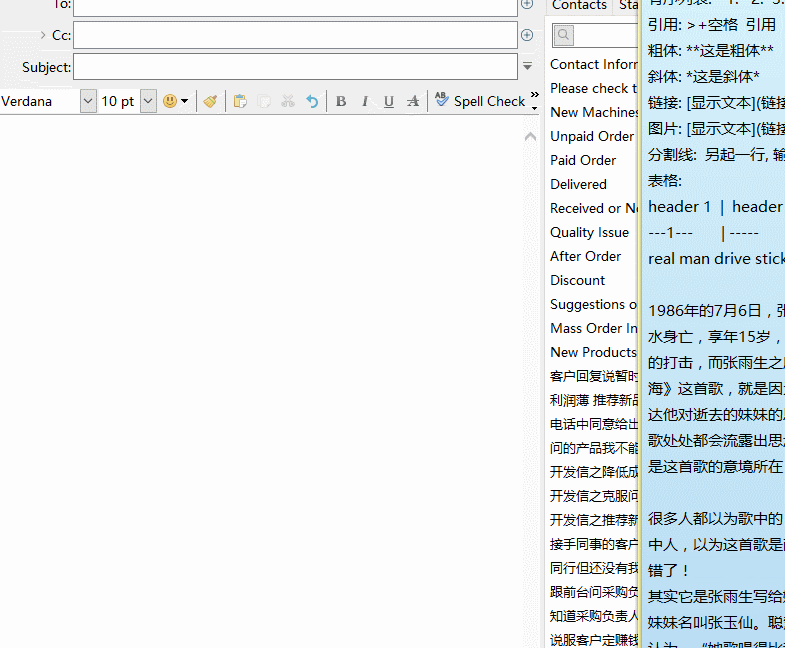Select the 'Contact Inform' template entry
785x648 pixels.
coord(594,65)
